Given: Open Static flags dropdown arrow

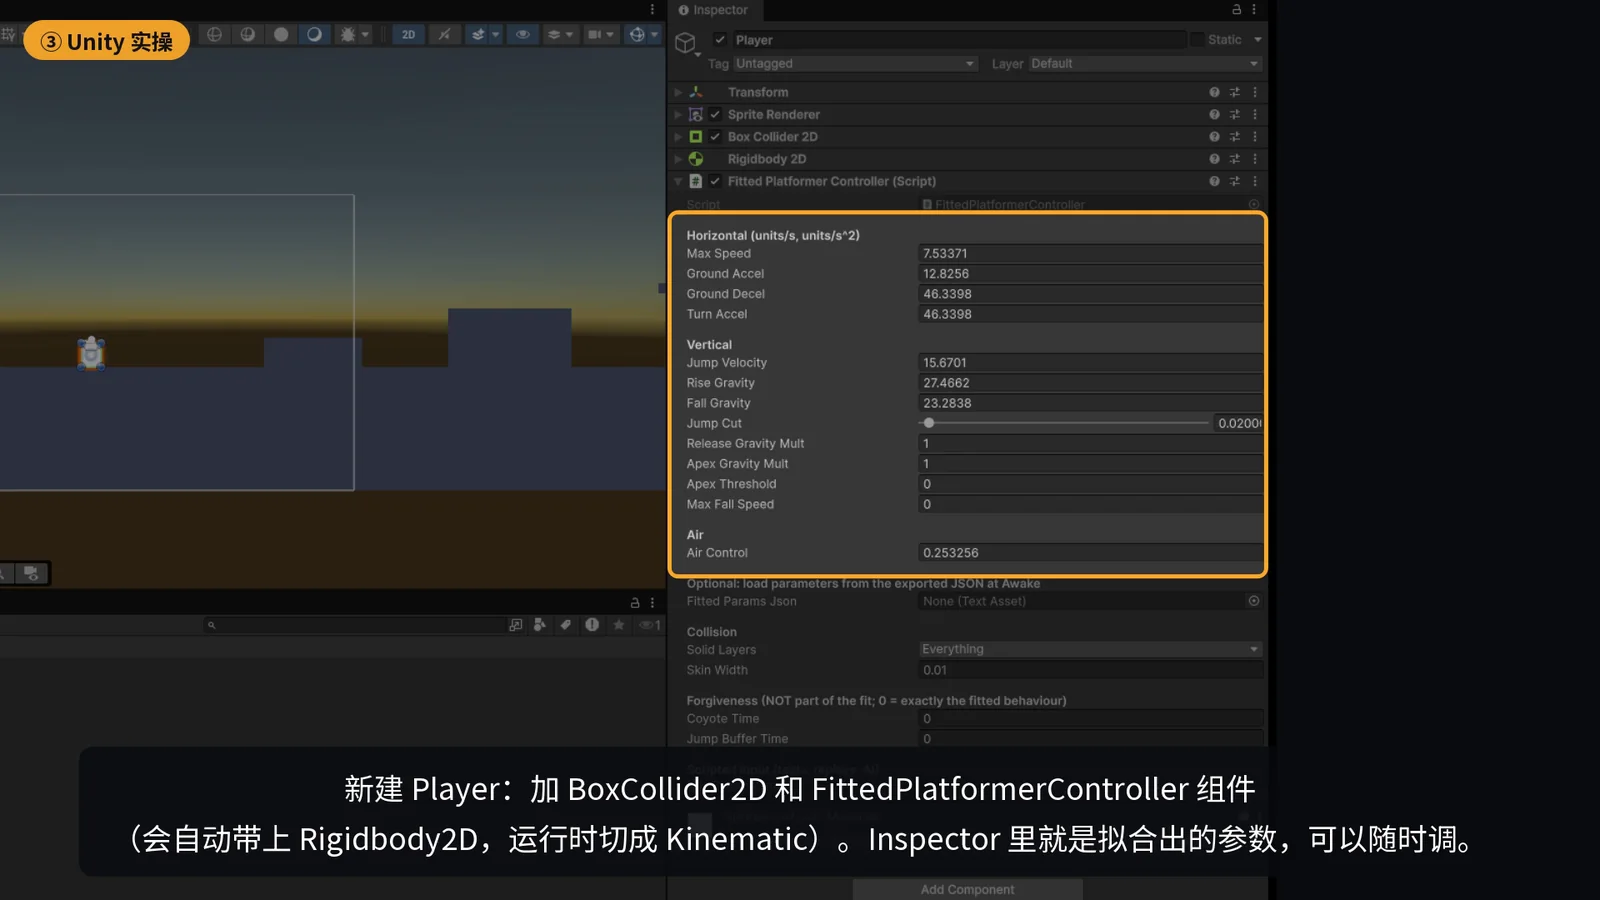Looking at the screenshot, I should tap(1257, 40).
